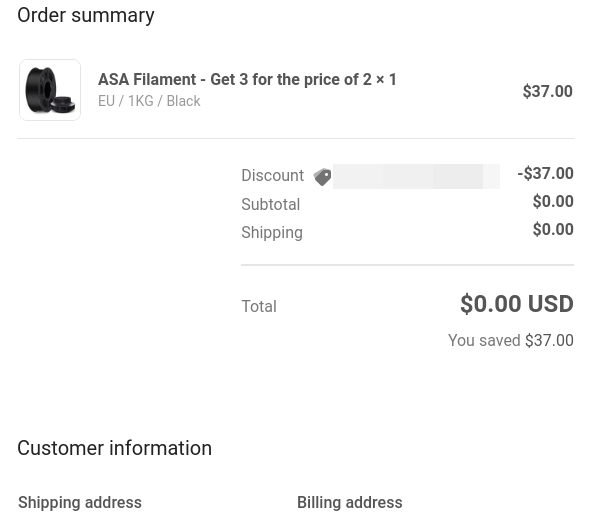
Task: Click the You saved $37.00 text
Action: pos(511,340)
